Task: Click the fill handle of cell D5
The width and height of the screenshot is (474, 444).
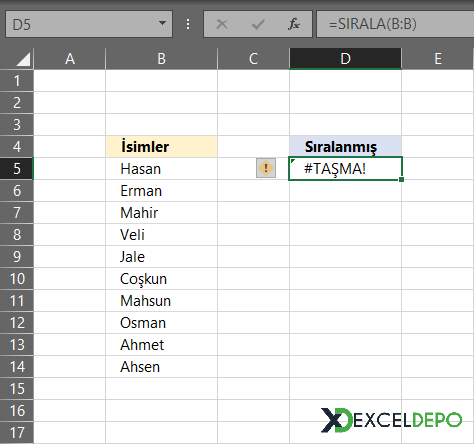Action: 401,180
